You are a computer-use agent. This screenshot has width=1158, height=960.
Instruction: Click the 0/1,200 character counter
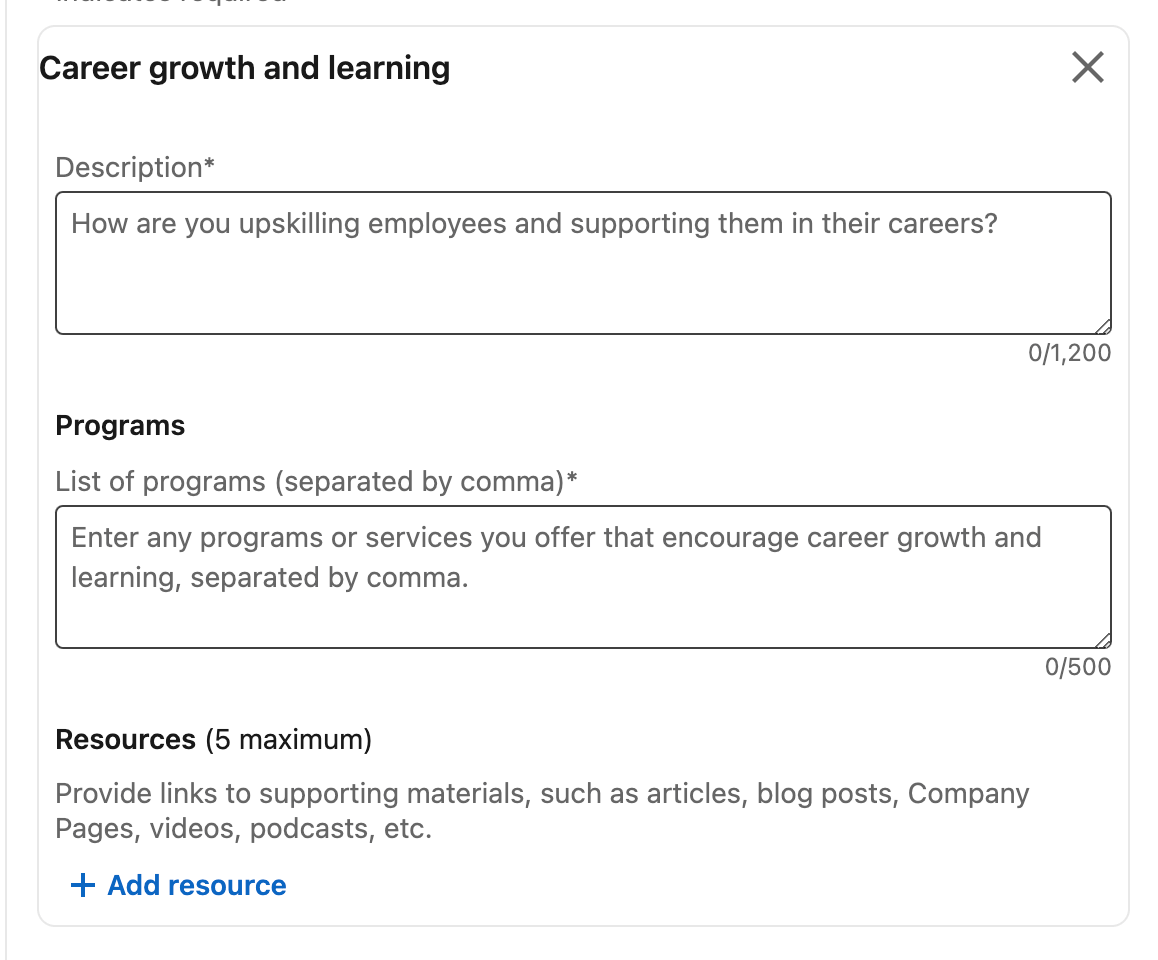click(x=1068, y=353)
